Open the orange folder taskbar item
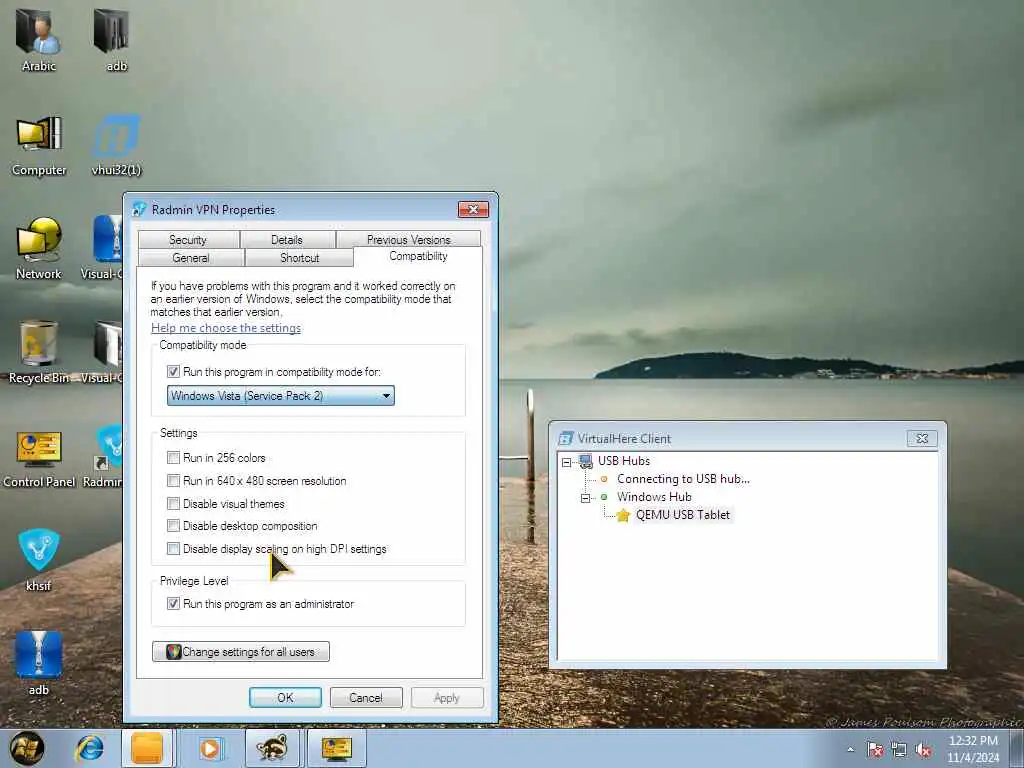This screenshot has width=1024, height=768. [147, 748]
